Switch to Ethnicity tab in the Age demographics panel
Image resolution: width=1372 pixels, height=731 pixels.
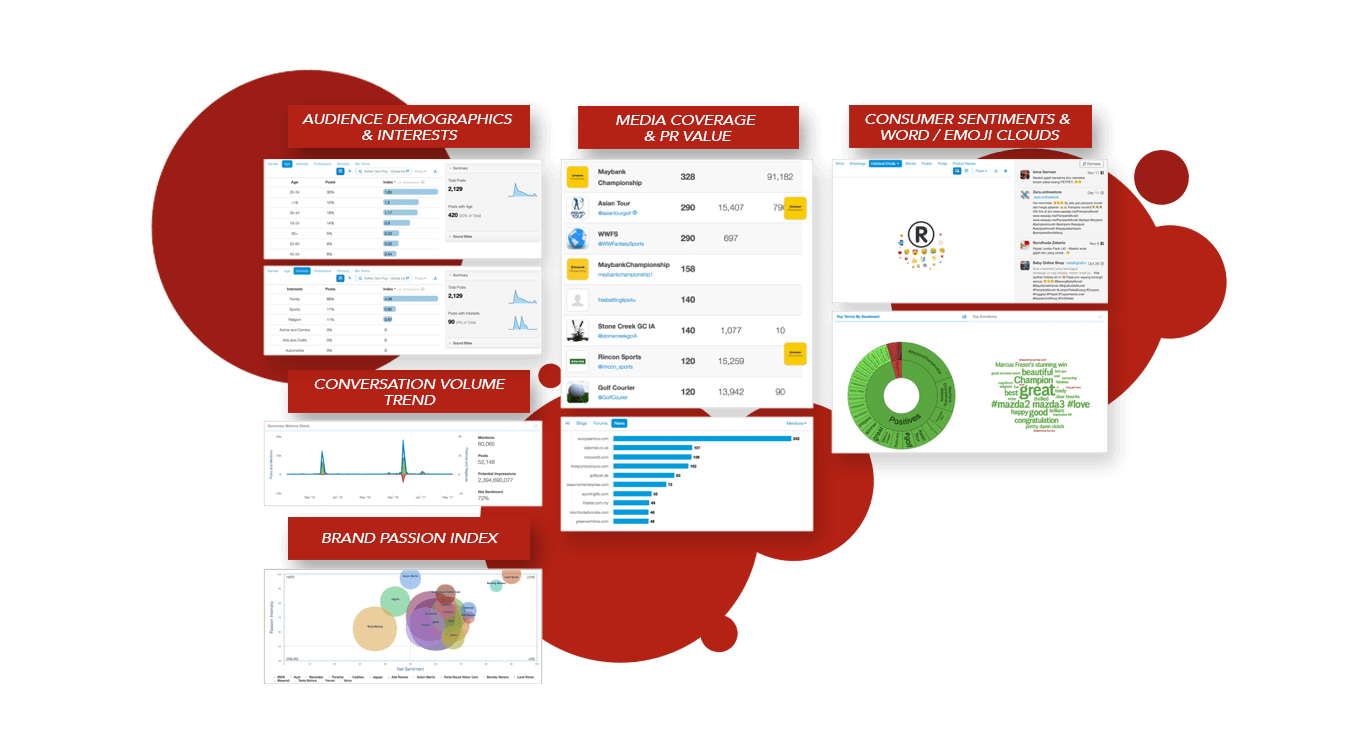(343, 164)
